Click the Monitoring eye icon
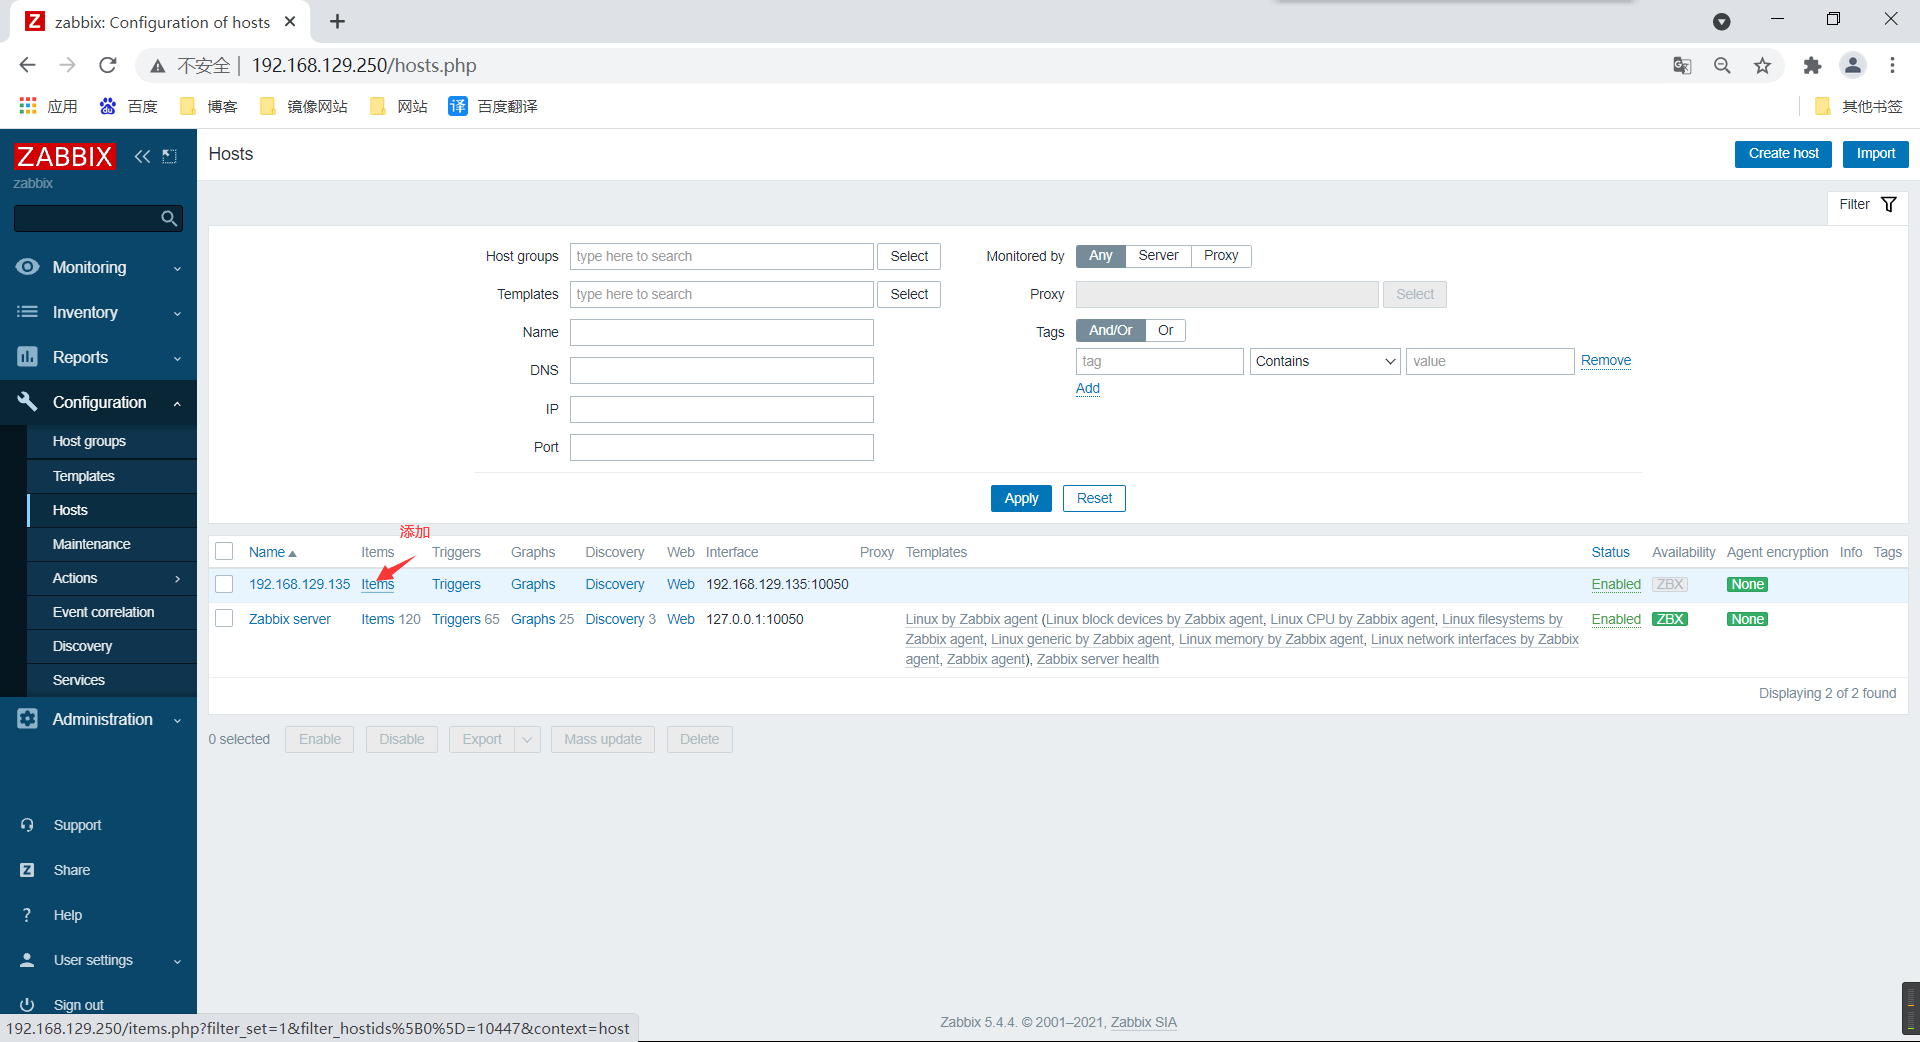The width and height of the screenshot is (1920, 1042). (28, 267)
